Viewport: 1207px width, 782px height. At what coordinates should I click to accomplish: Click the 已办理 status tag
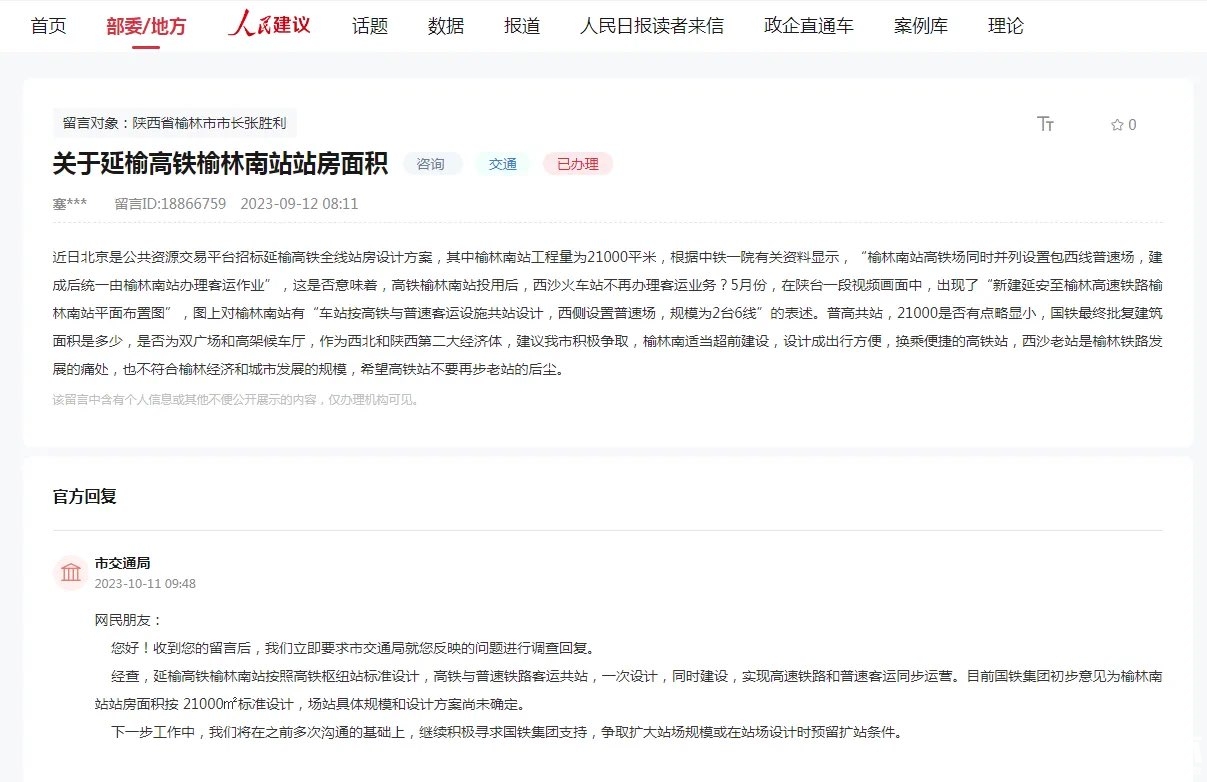[x=578, y=164]
